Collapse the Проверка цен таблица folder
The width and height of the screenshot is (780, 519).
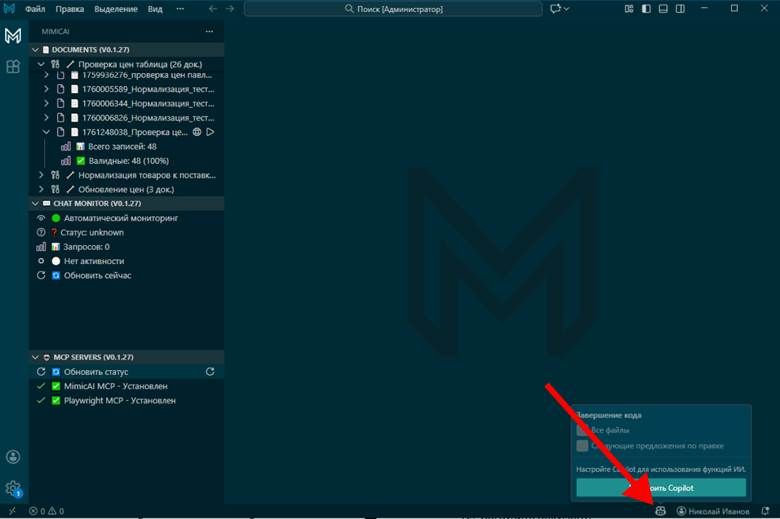(x=41, y=63)
